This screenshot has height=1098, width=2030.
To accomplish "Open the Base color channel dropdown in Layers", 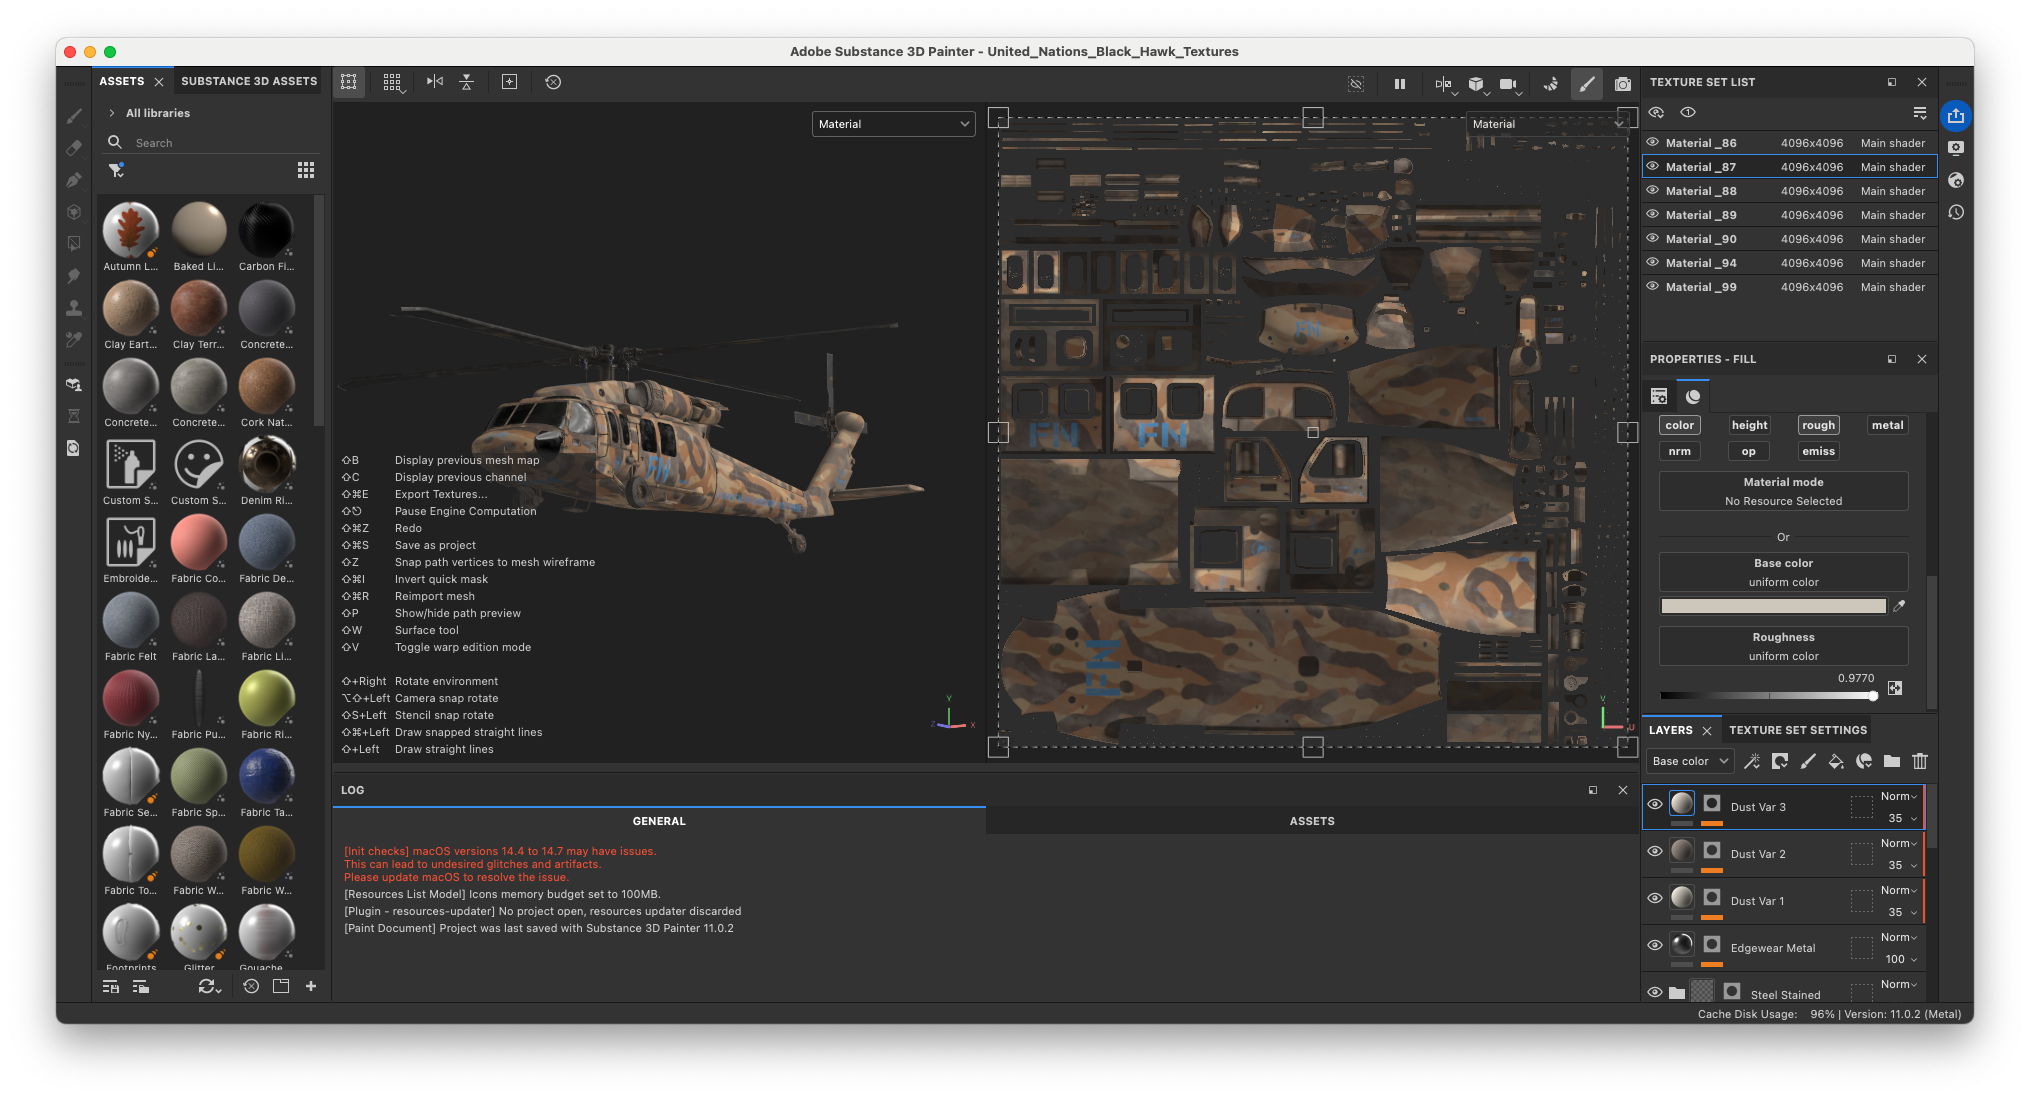I will pos(1690,761).
